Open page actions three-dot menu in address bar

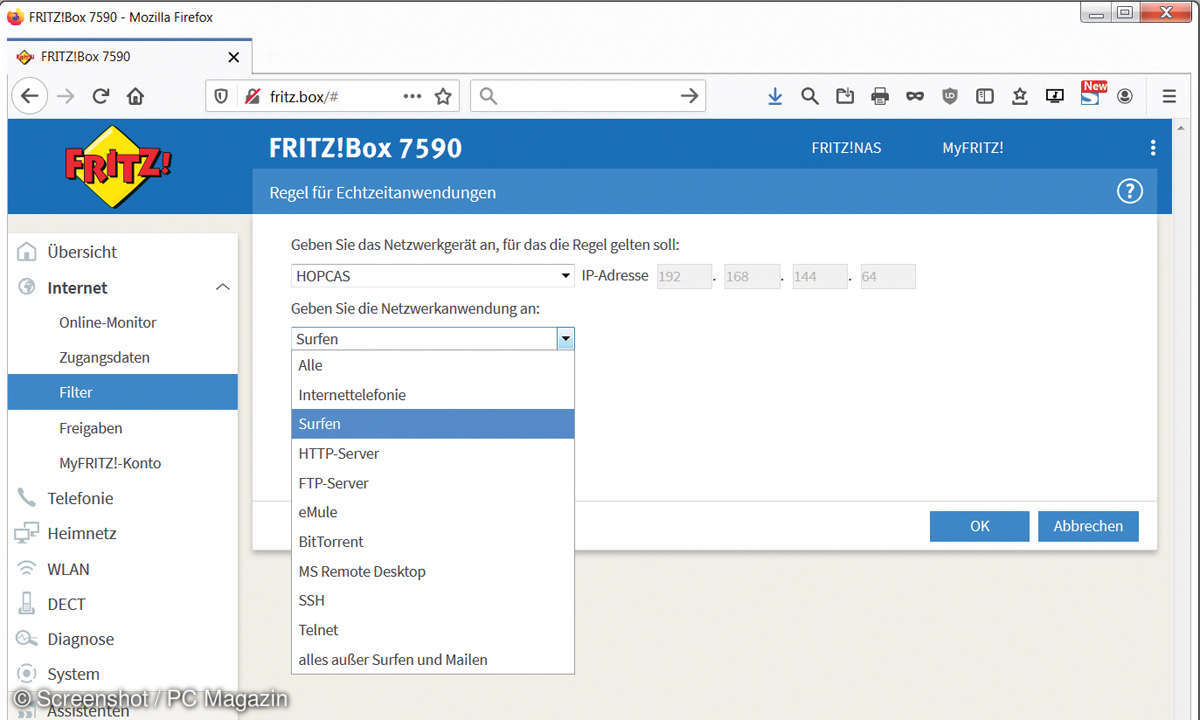tap(412, 96)
